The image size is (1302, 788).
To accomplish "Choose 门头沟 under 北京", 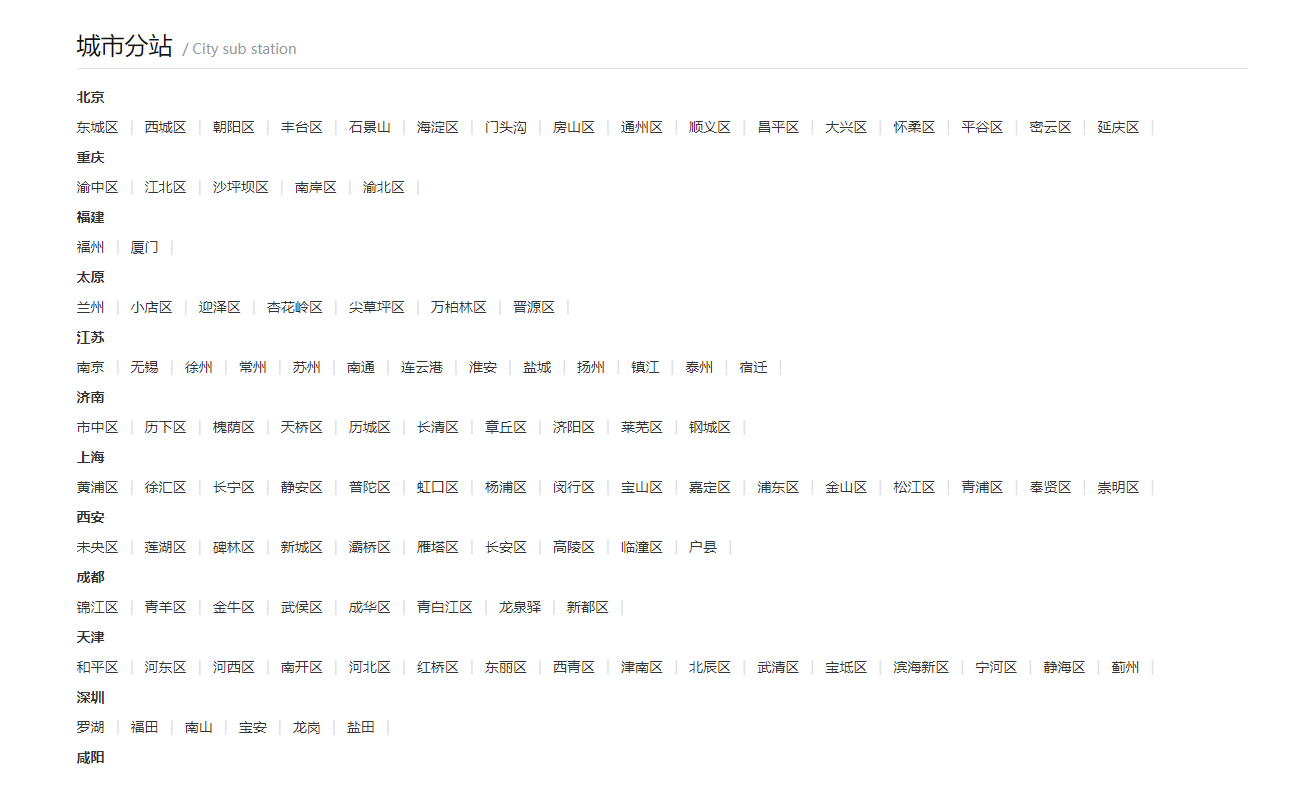I will (x=505, y=127).
